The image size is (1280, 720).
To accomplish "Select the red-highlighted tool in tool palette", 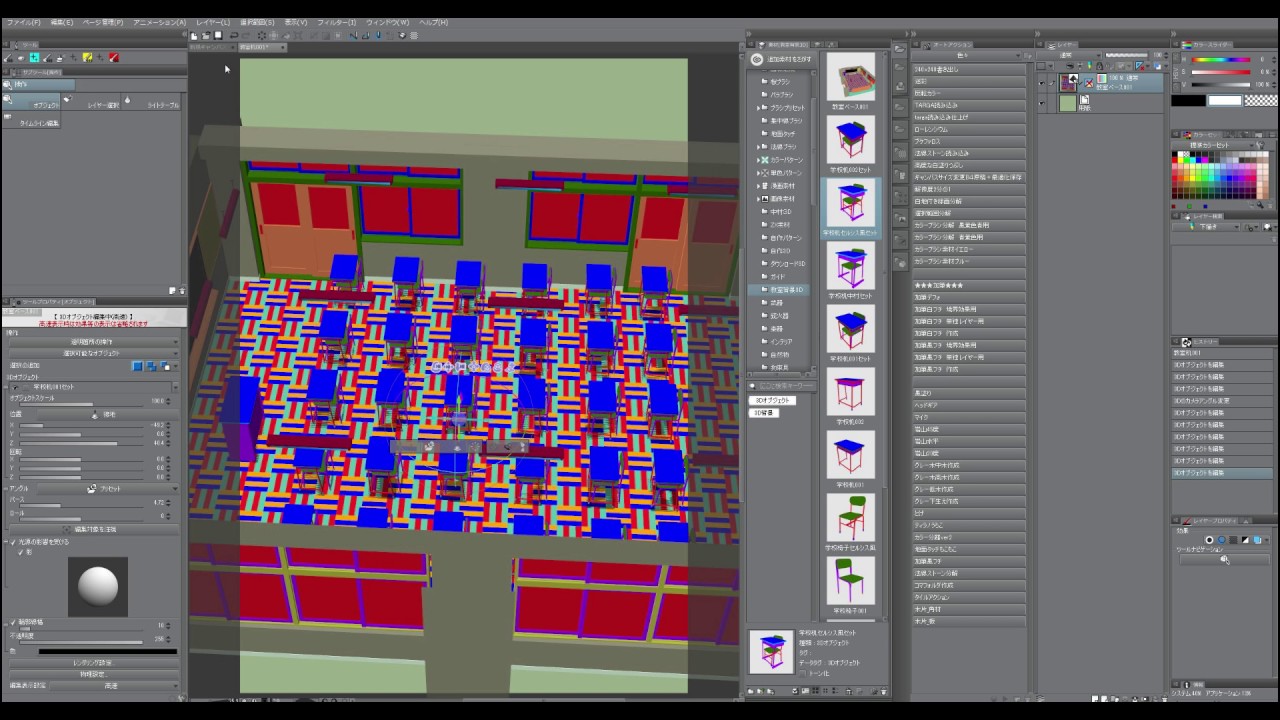I will [x=114, y=57].
